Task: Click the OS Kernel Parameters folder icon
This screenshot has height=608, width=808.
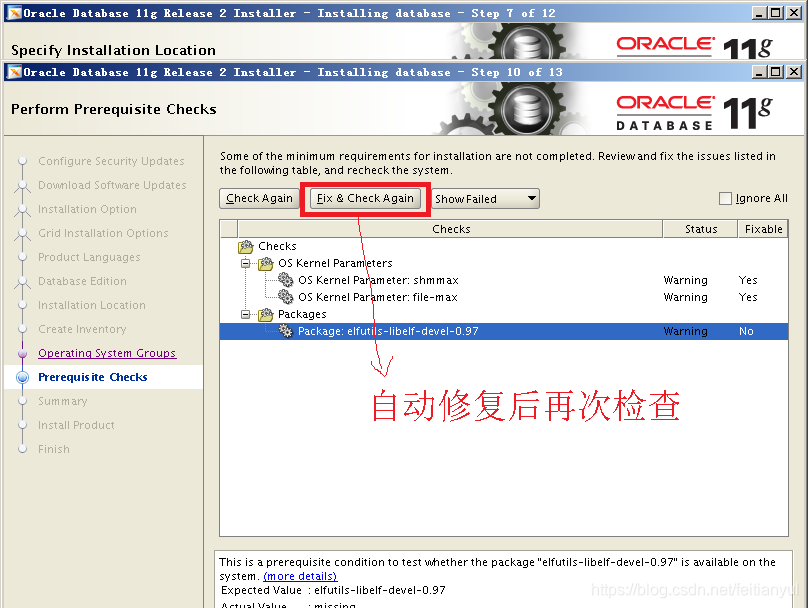Action: (x=266, y=264)
